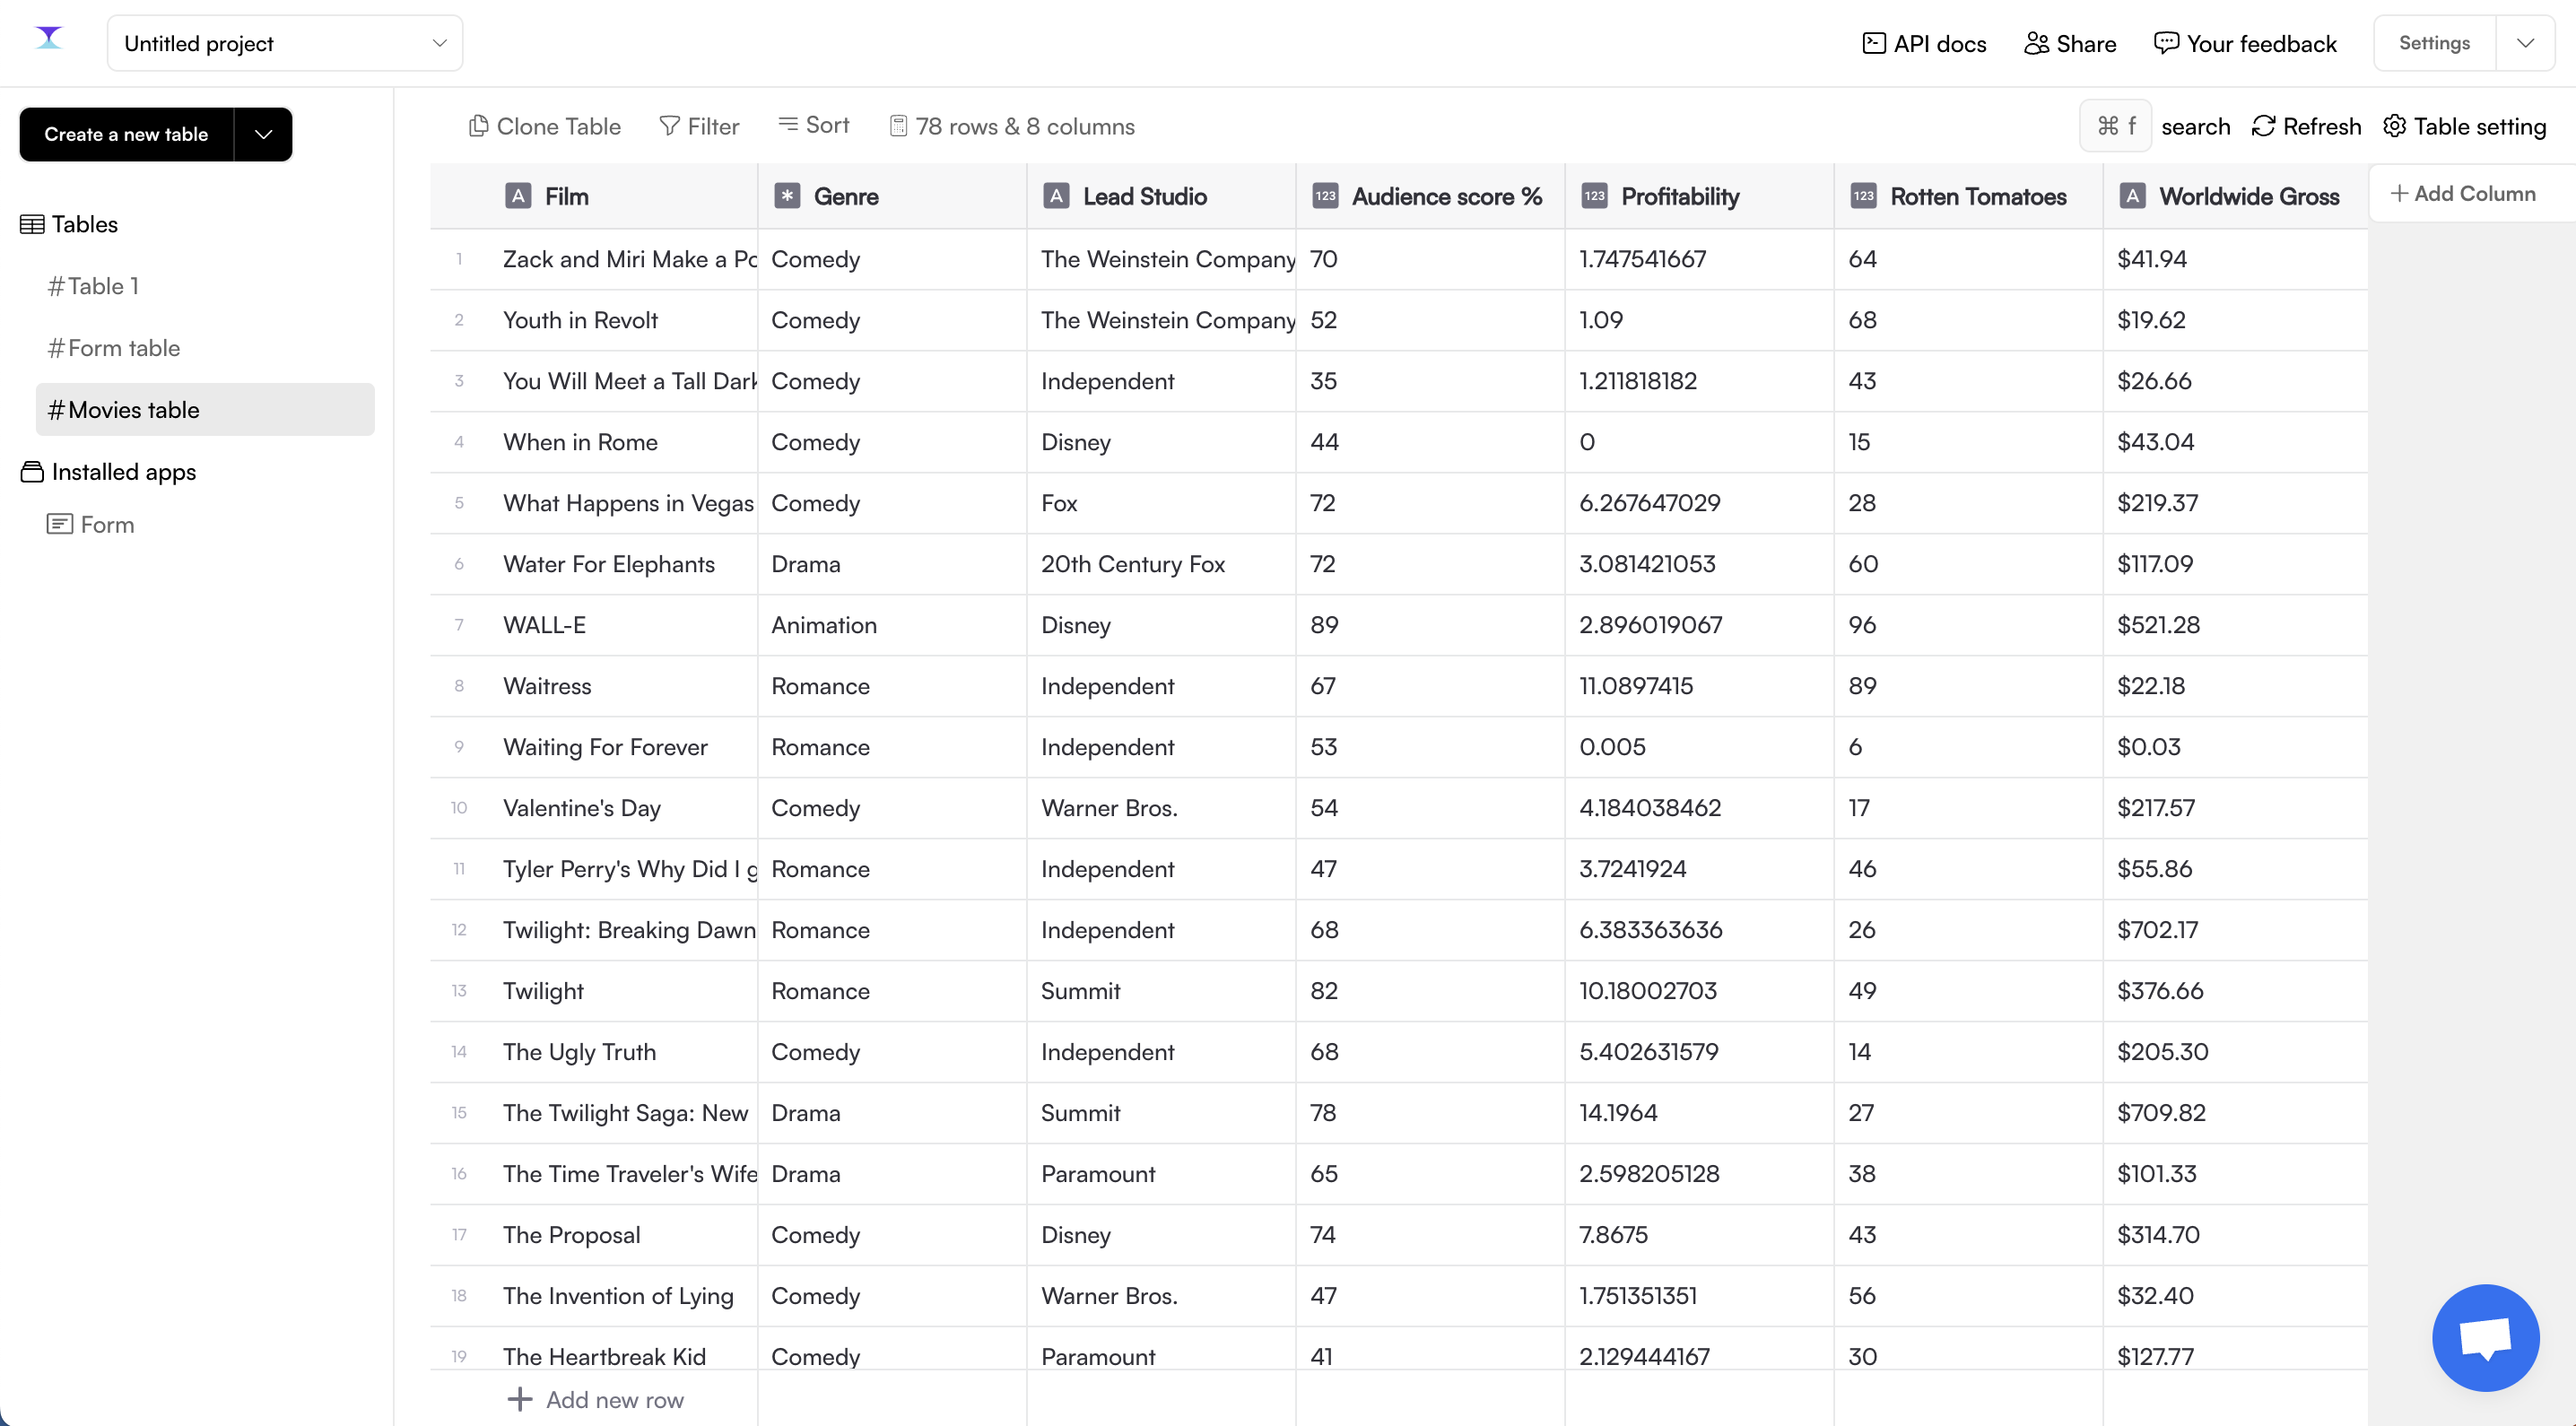Open Table setting gear icon

click(x=2394, y=126)
